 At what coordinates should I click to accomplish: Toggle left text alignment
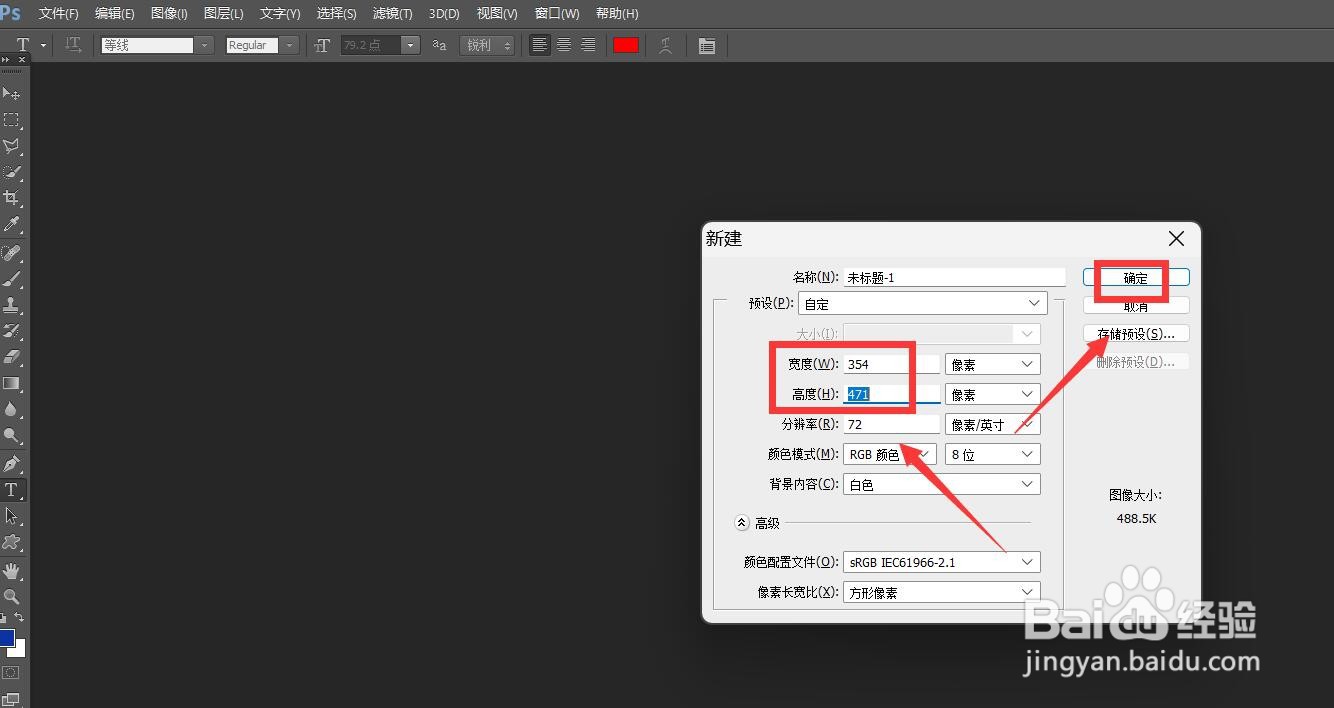540,45
